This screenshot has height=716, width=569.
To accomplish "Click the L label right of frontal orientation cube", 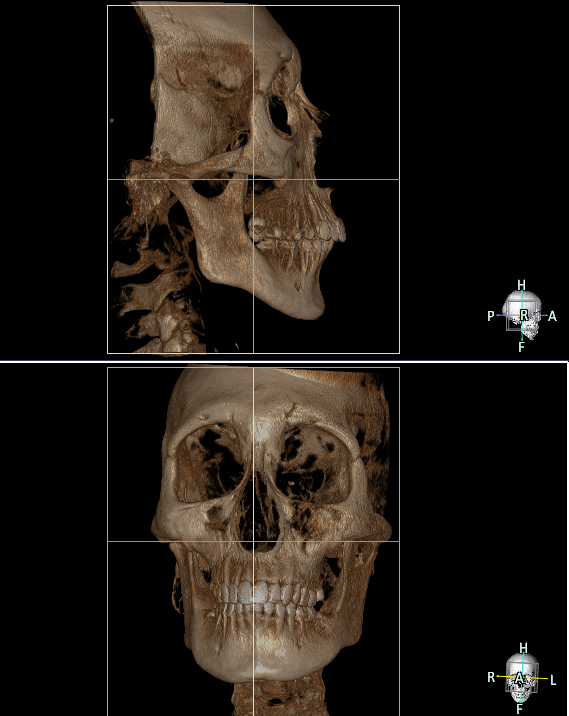I will tap(553, 680).
